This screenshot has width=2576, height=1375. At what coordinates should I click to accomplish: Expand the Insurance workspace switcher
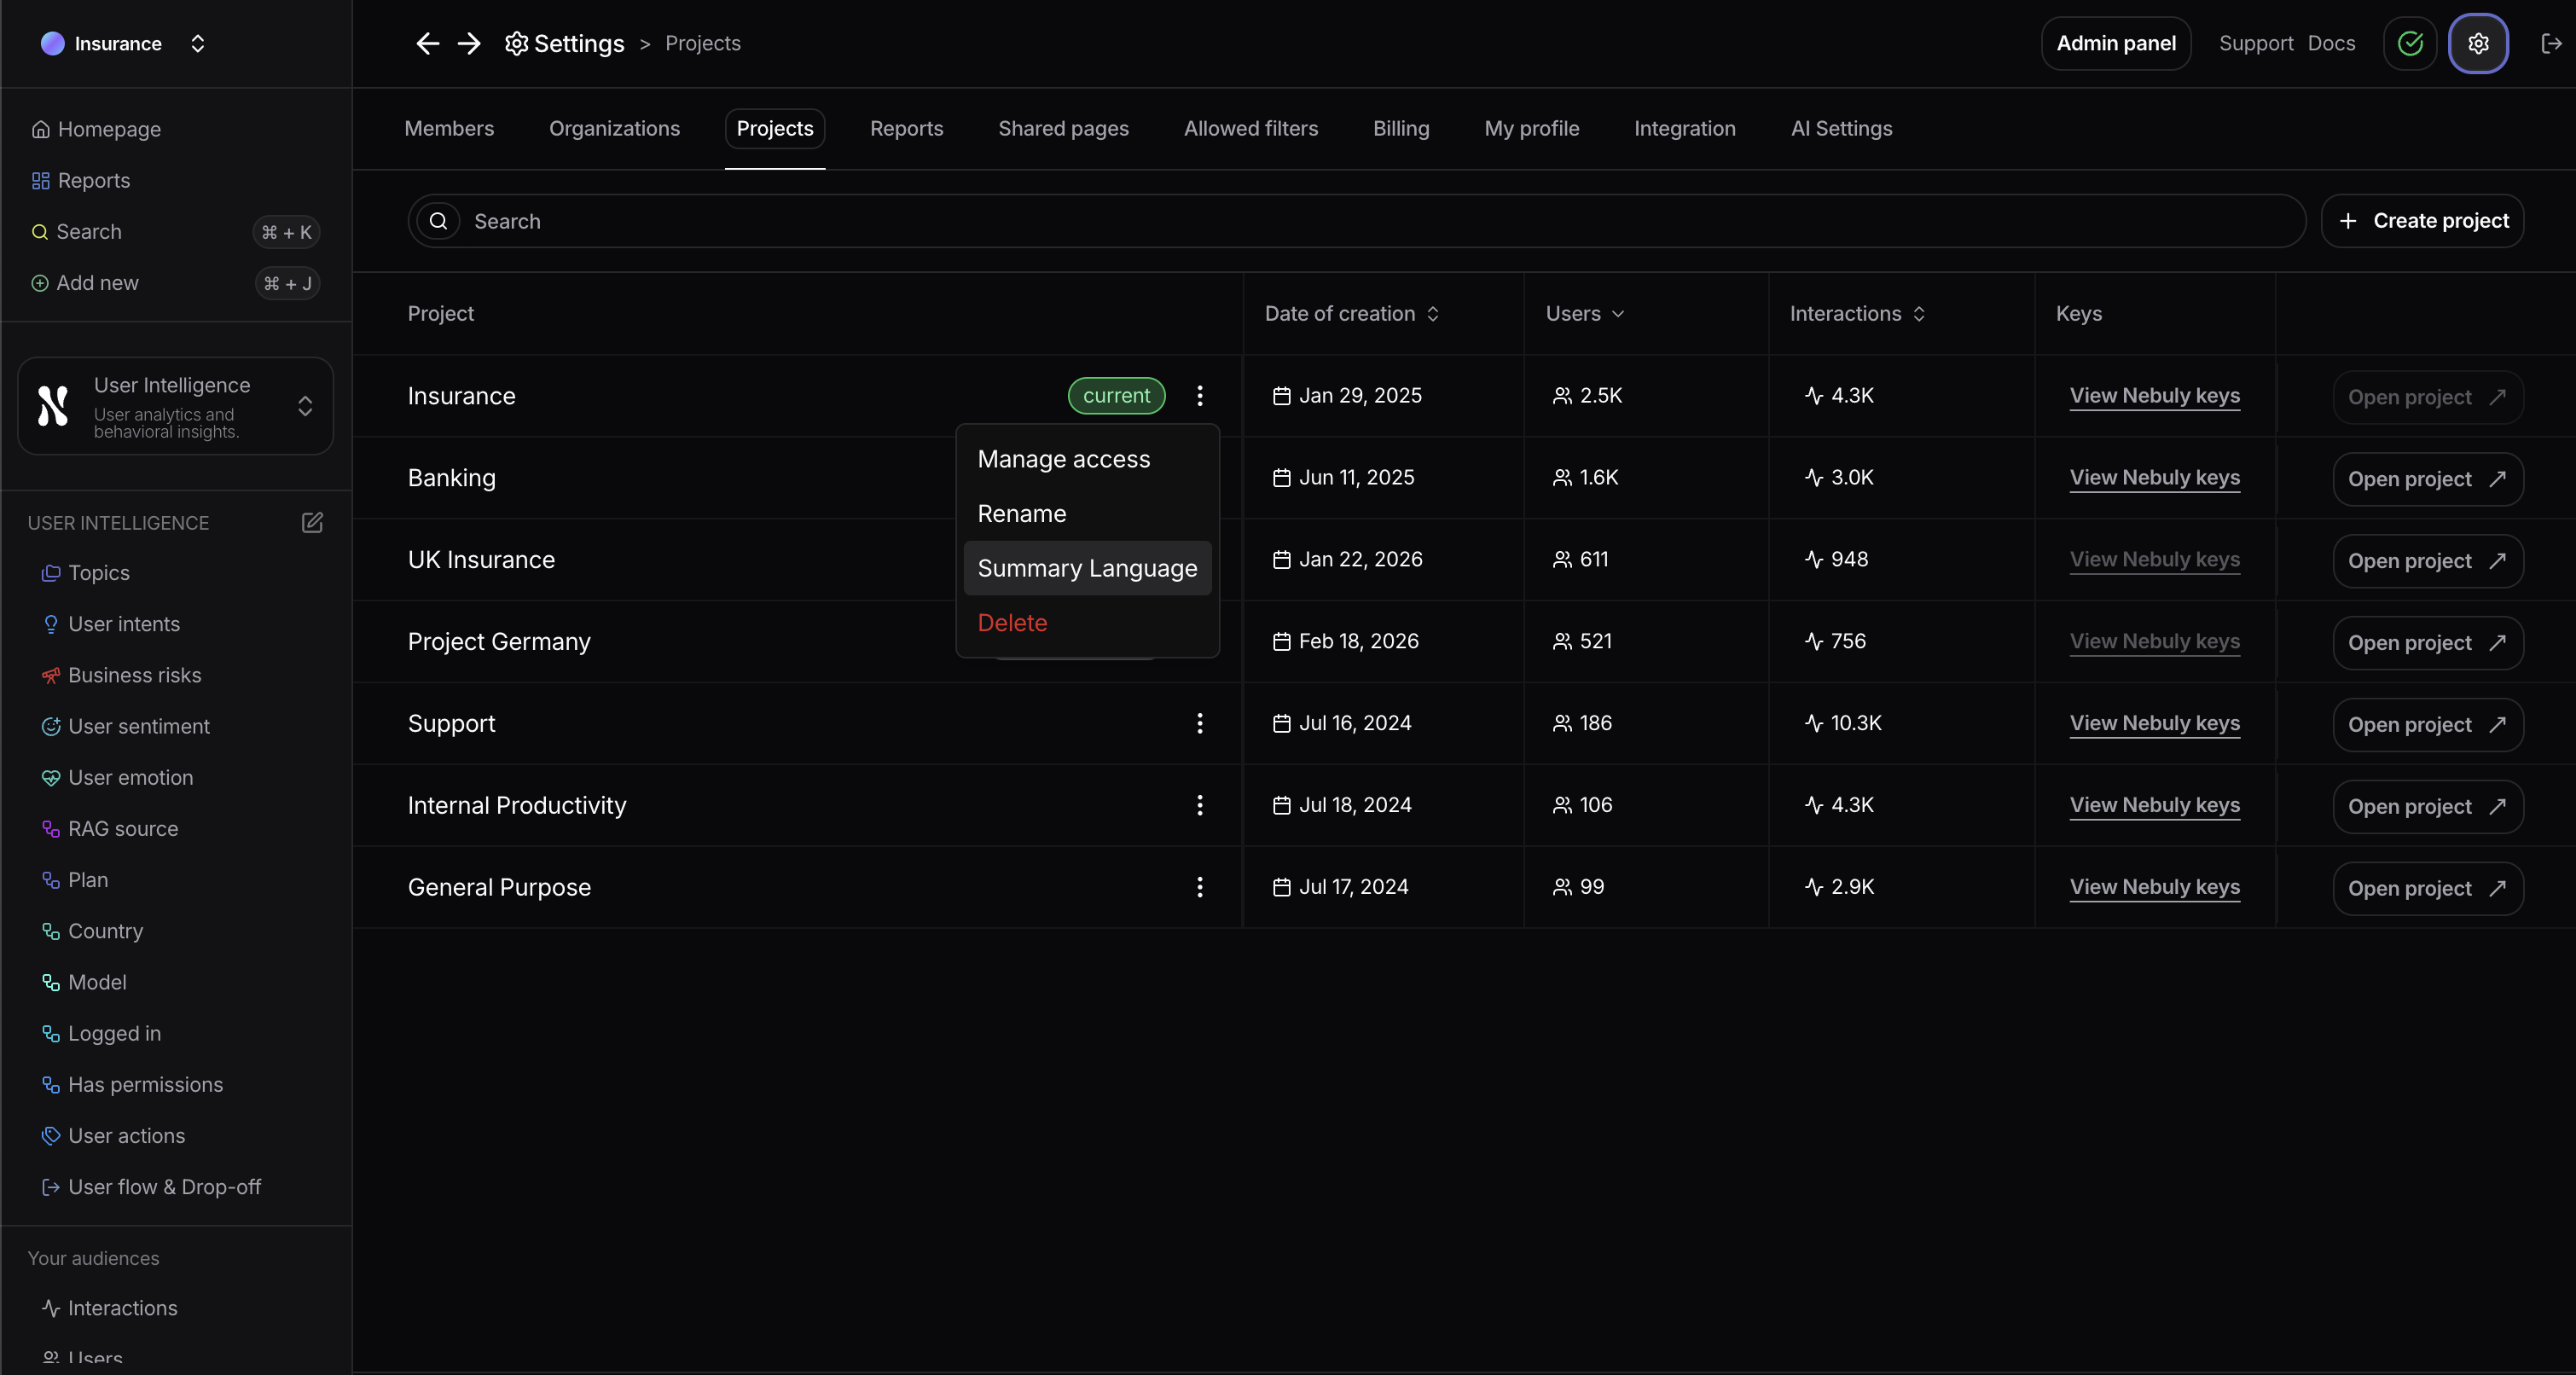(197, 43)
